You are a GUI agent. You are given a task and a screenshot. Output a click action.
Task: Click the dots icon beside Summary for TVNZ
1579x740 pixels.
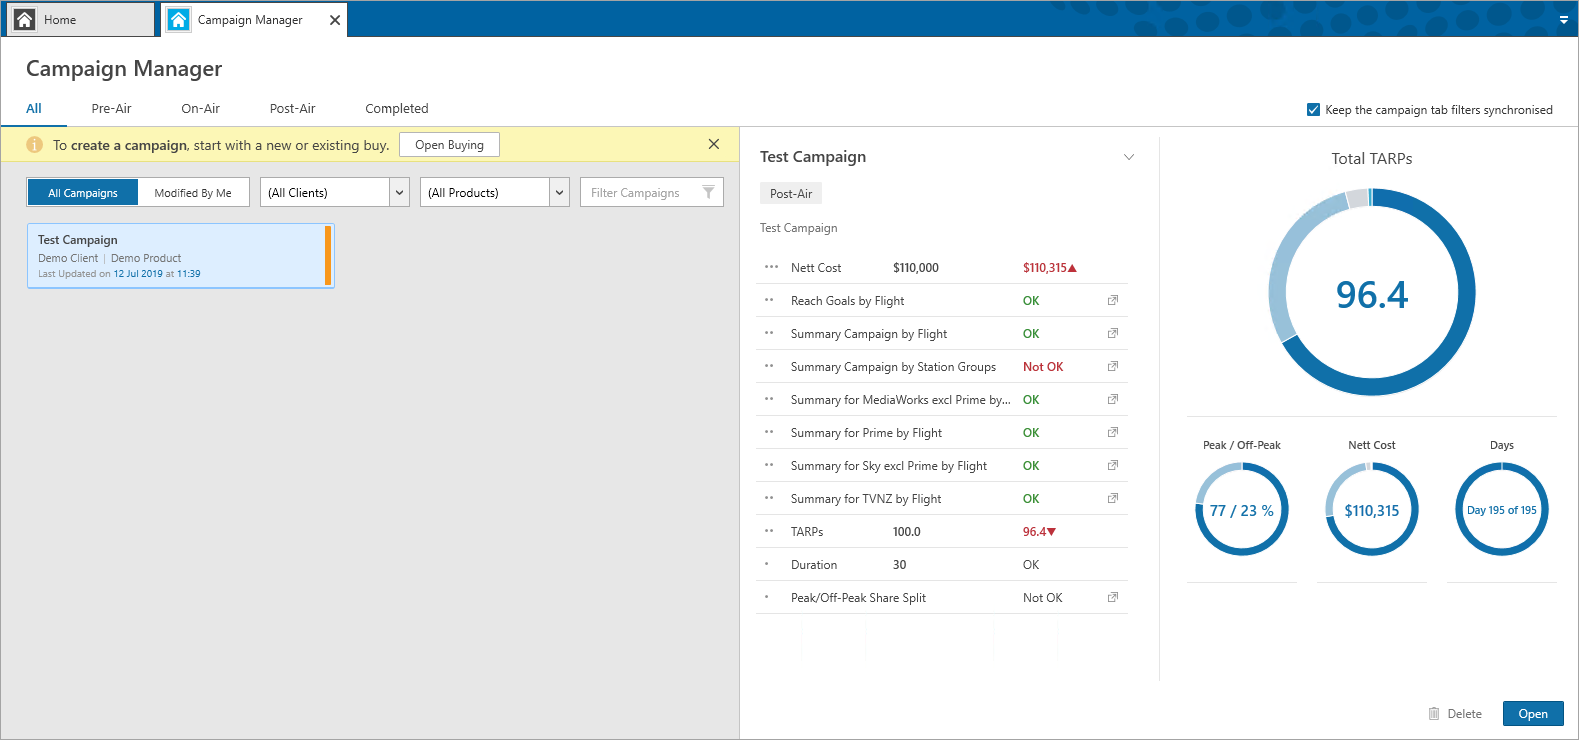coord(769,498)
